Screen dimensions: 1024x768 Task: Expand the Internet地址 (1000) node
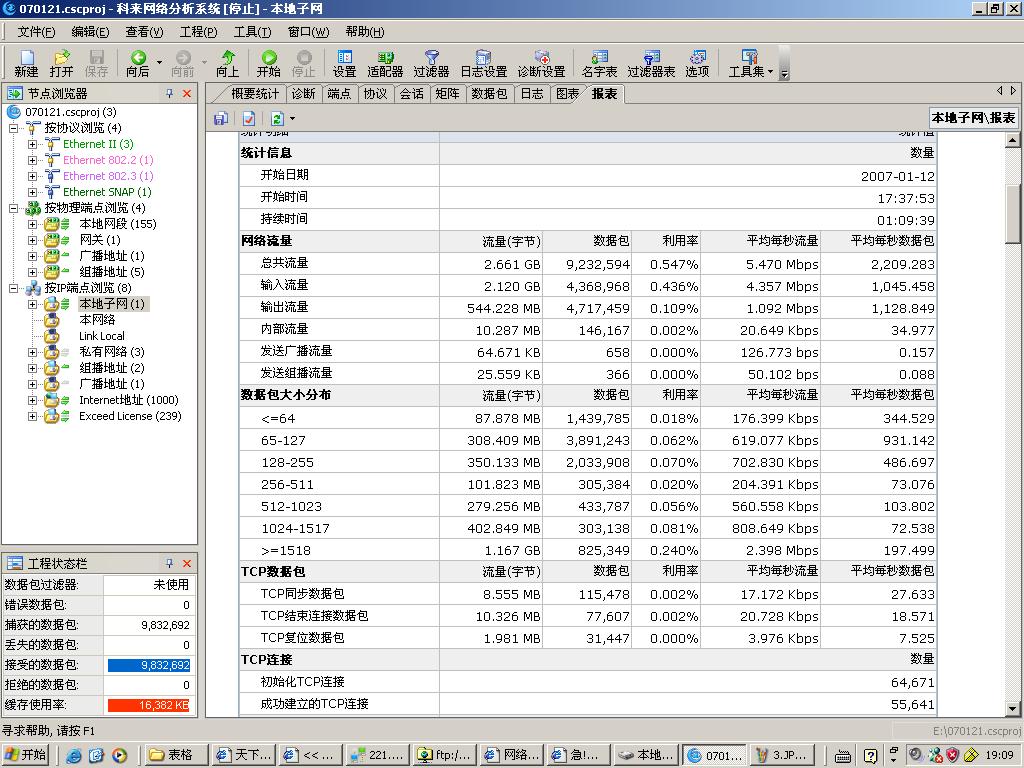coord(32,400)
